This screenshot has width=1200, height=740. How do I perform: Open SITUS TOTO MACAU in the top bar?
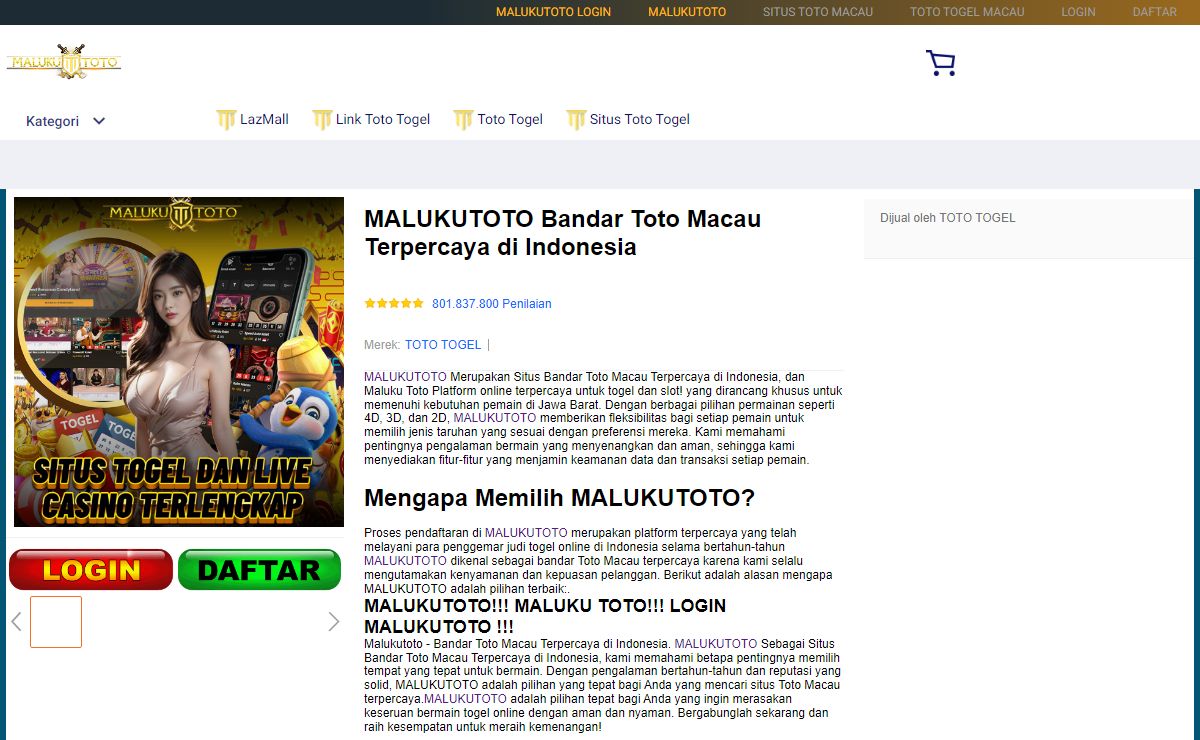point(818,12)
